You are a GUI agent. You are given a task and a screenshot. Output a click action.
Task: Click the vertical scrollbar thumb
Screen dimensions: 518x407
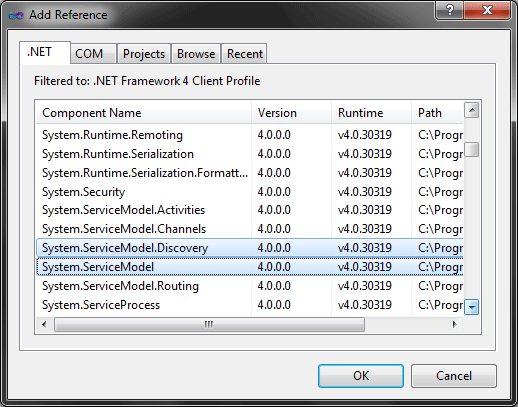pyautogui.click(x=472, y=149)
